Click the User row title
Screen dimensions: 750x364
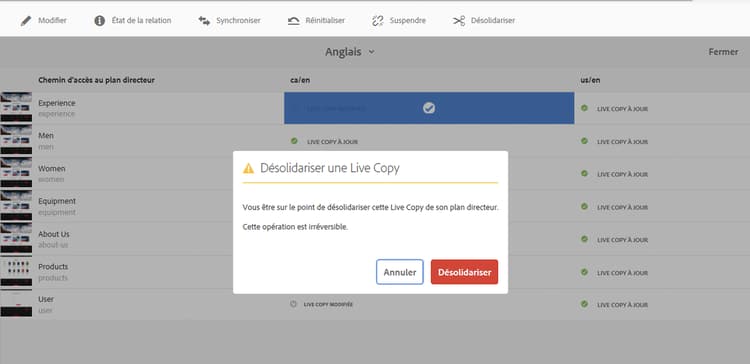click(x=46, y=299)
